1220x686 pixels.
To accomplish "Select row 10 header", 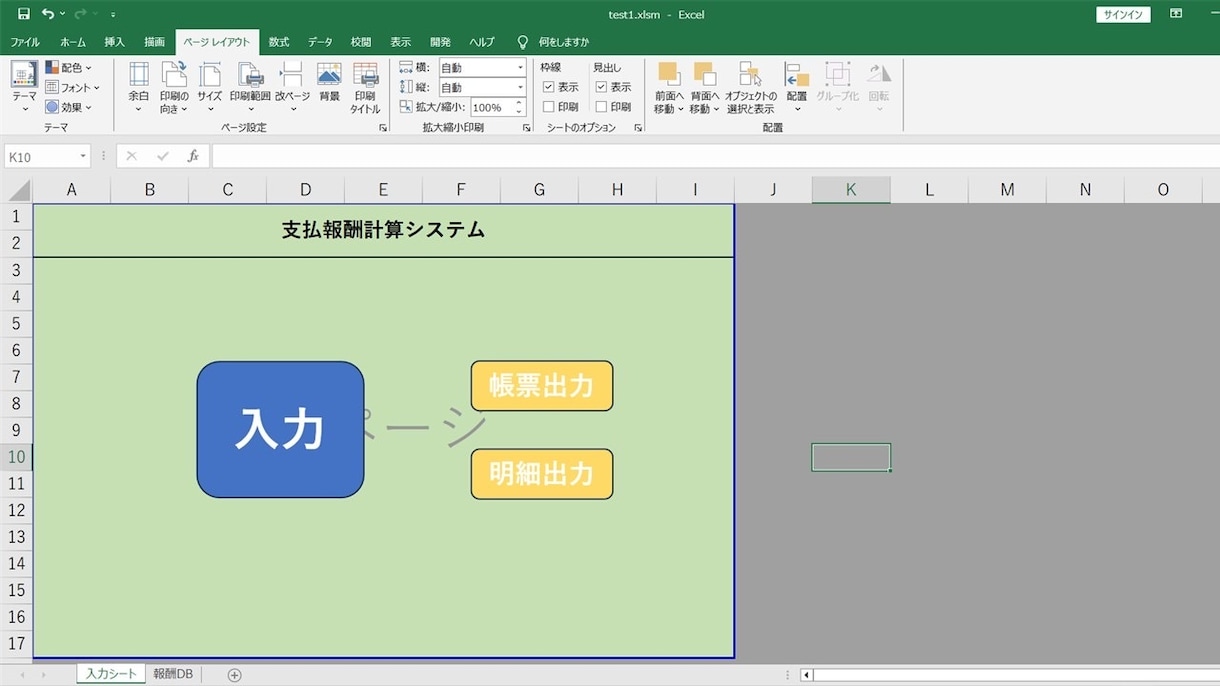I will (x=17, y=457).
